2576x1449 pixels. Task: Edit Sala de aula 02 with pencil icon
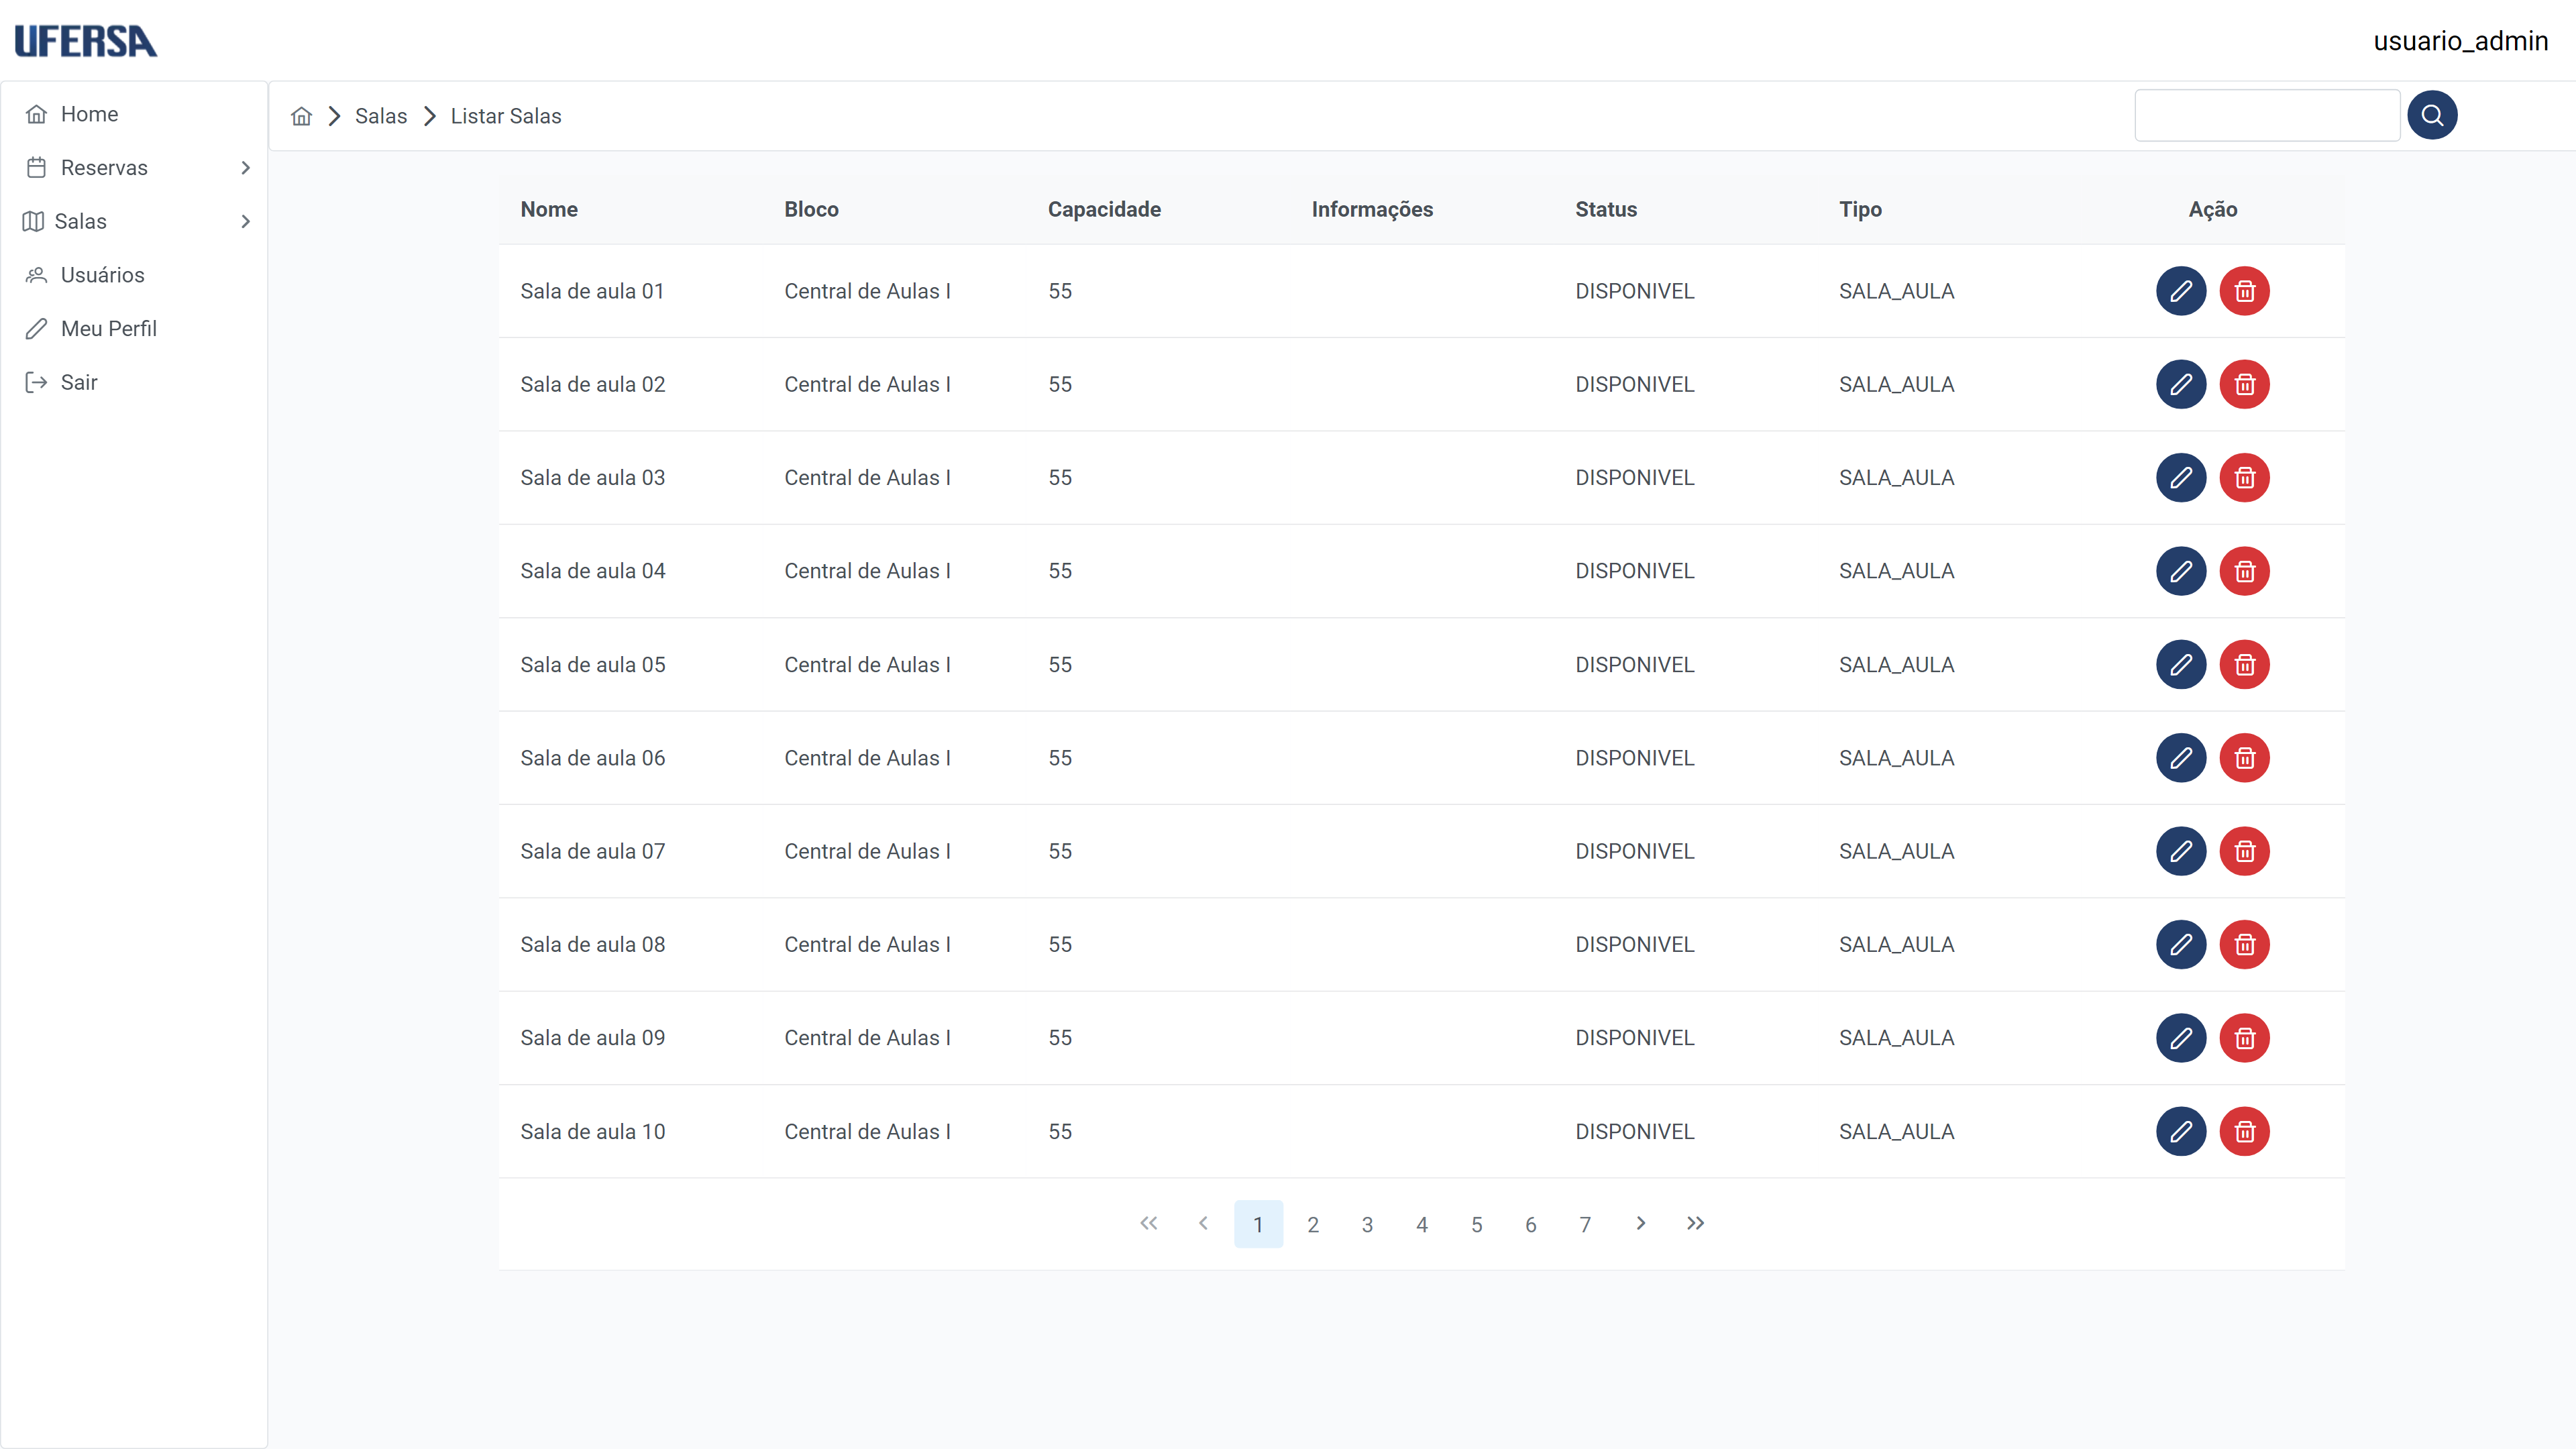click(x=2181, y=384)
